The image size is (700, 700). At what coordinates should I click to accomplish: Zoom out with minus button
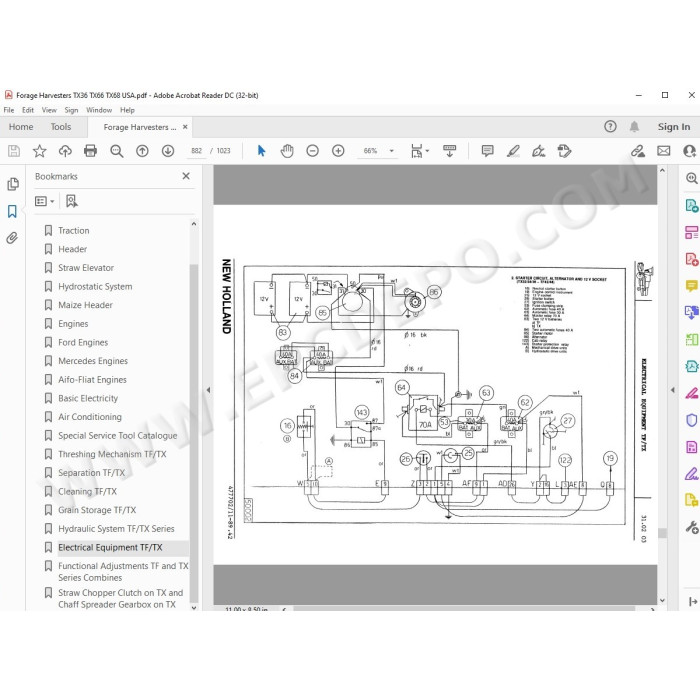[x=312, y=151]
